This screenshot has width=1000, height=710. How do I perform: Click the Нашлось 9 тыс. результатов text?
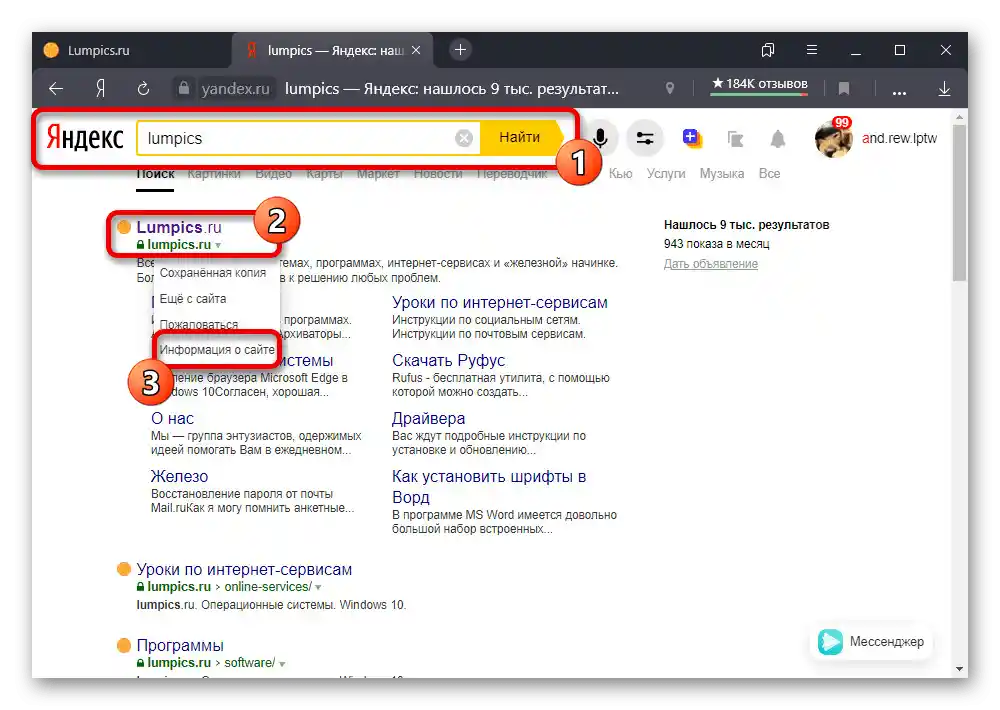[746, 225]
